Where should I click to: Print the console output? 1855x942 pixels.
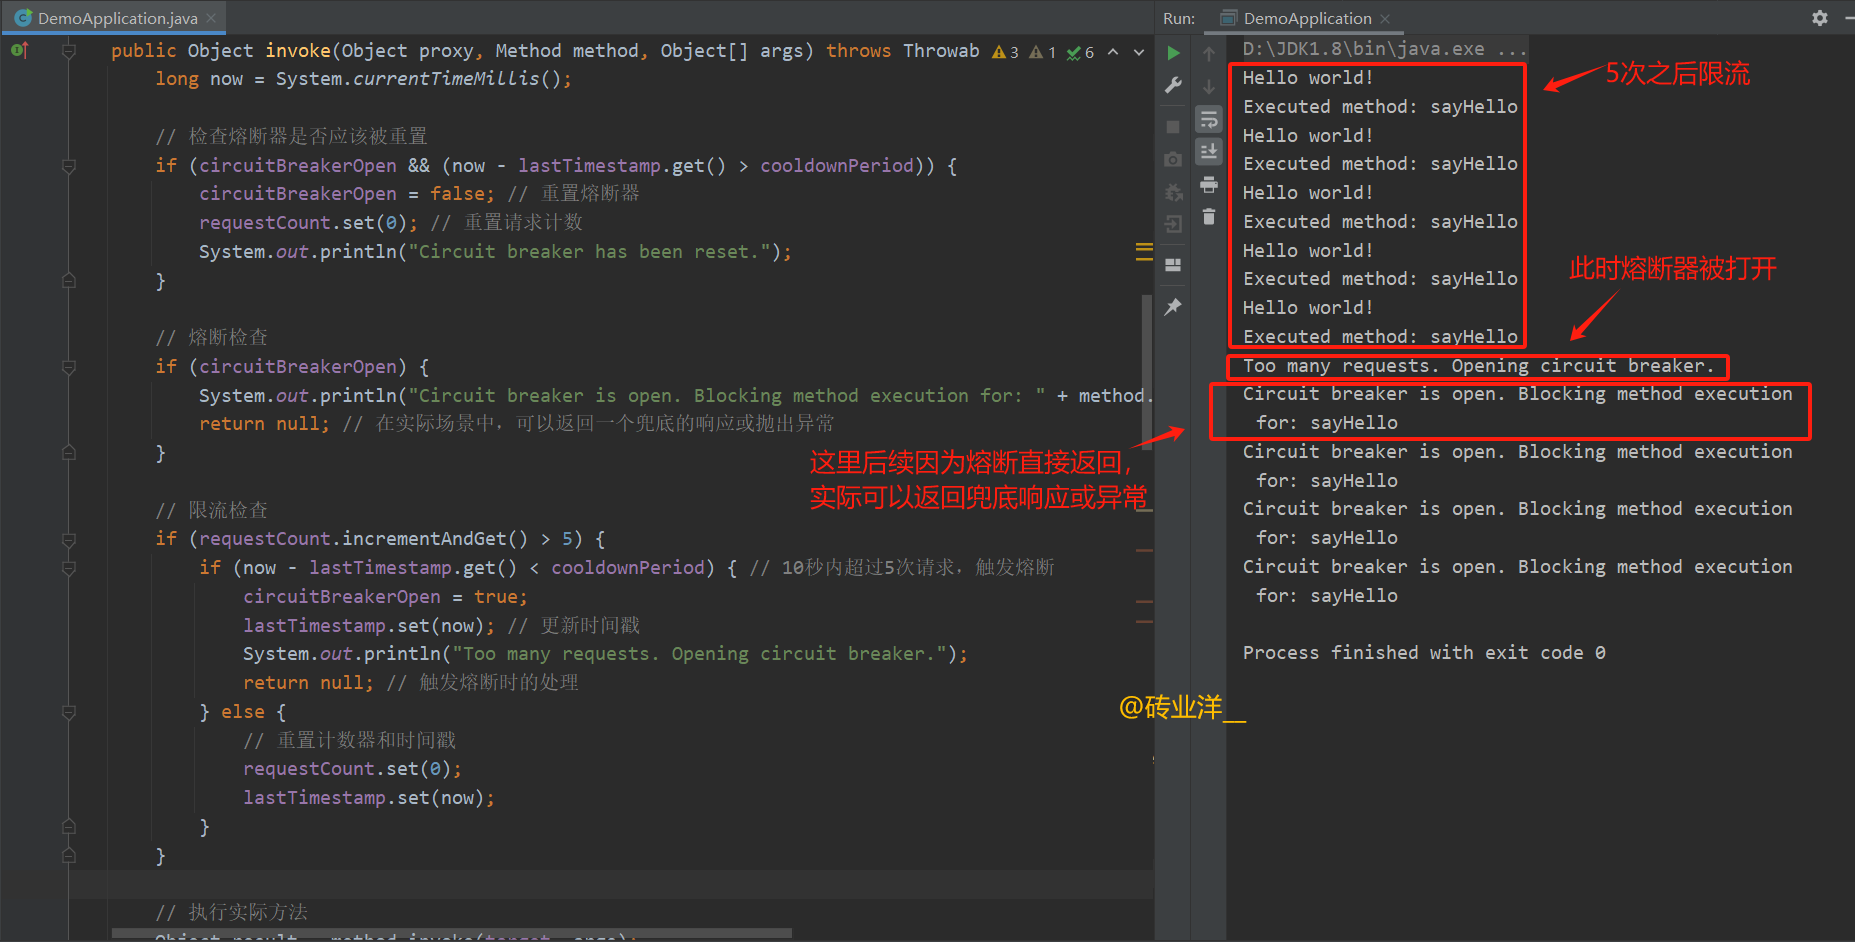[x=1209, y=186]
